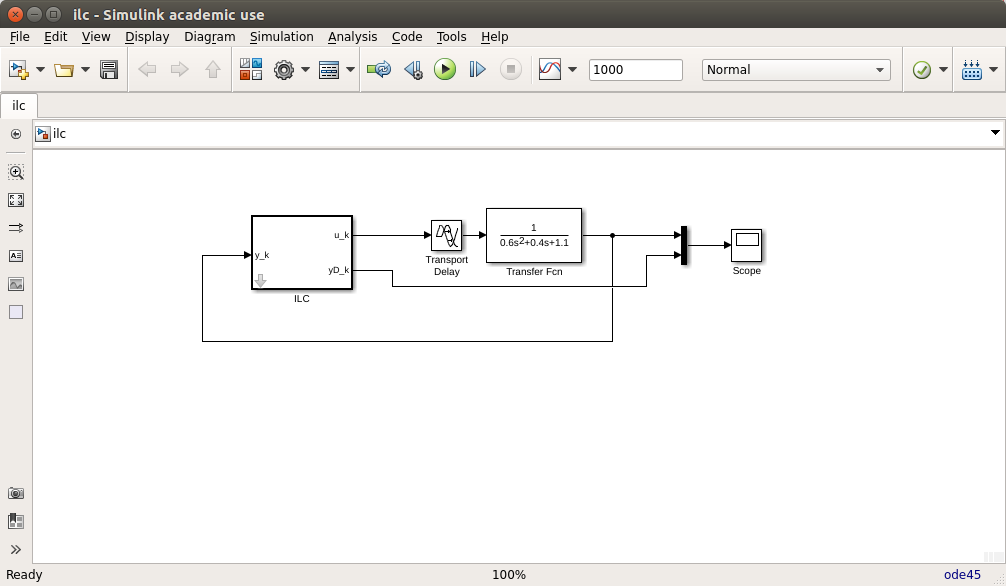Click the Step Forward button
The width and height of the screenshot is (1006, 586).
(x=477, y=69)
